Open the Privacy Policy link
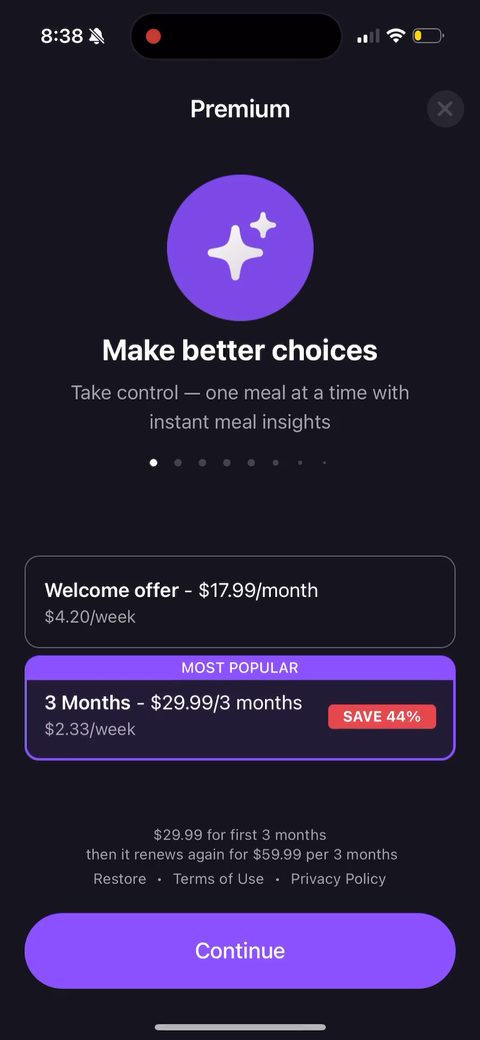The height and width of the screenshot is (1040, 480). [338, 879]
